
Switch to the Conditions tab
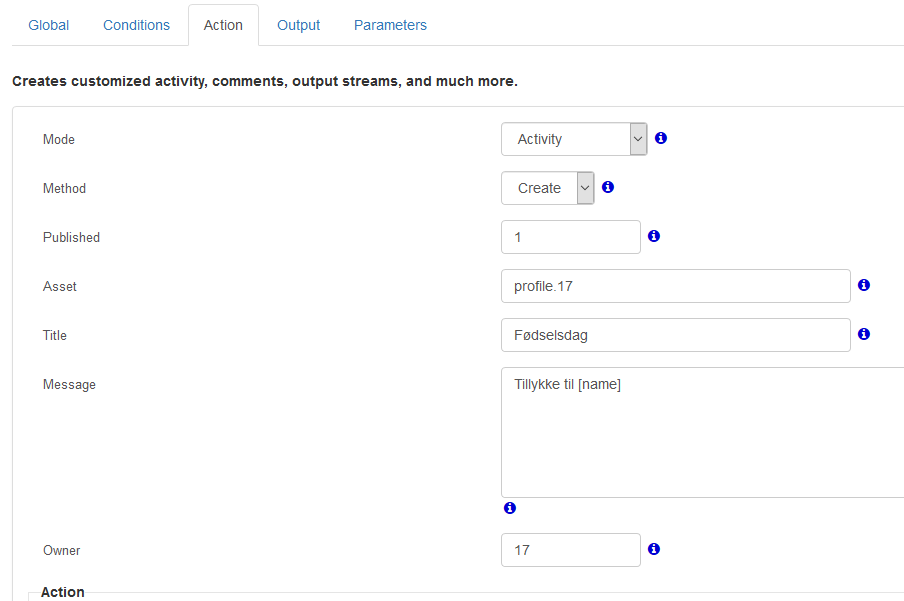(x=137, y=25)
